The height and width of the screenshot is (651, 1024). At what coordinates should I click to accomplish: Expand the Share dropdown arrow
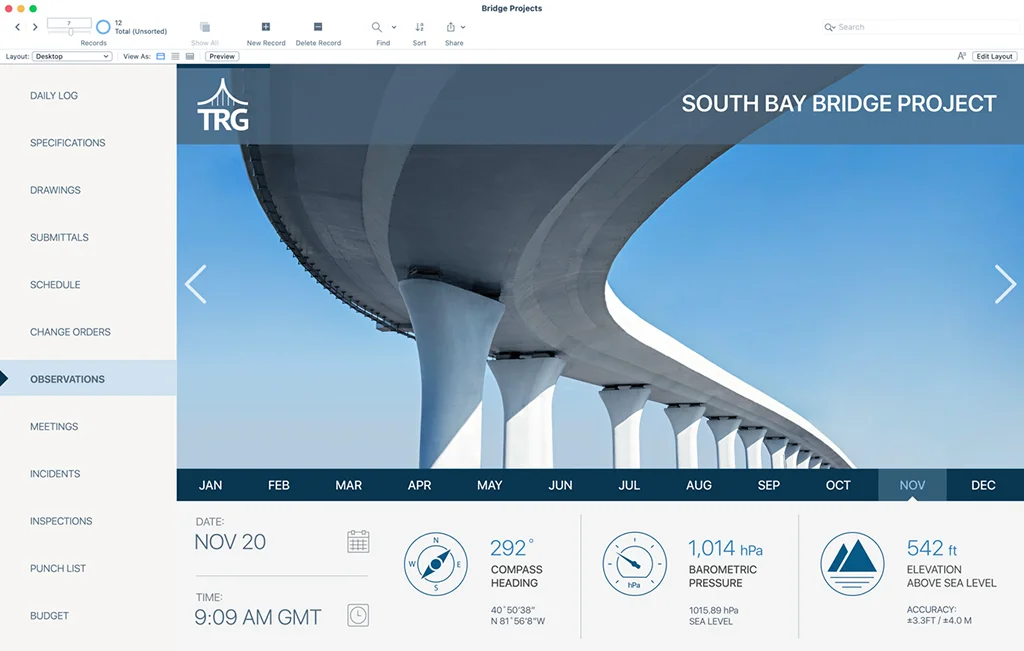click(463, 28)
